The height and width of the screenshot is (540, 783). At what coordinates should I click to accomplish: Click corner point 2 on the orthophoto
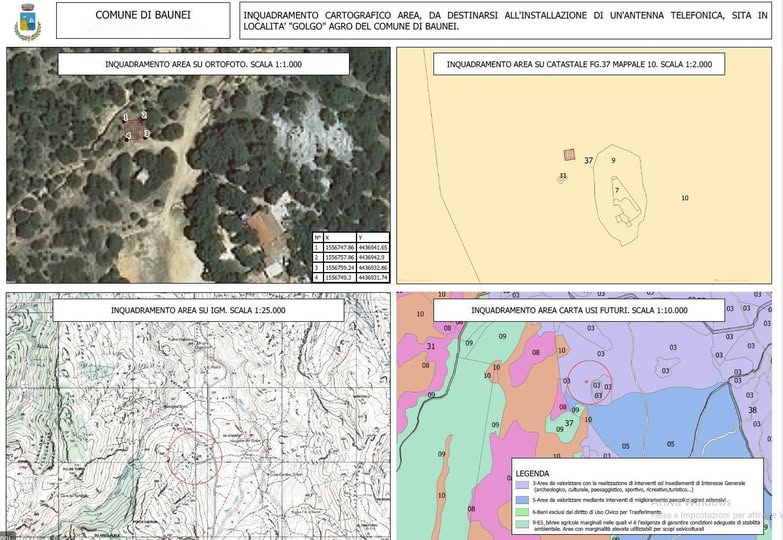point(144,116)
